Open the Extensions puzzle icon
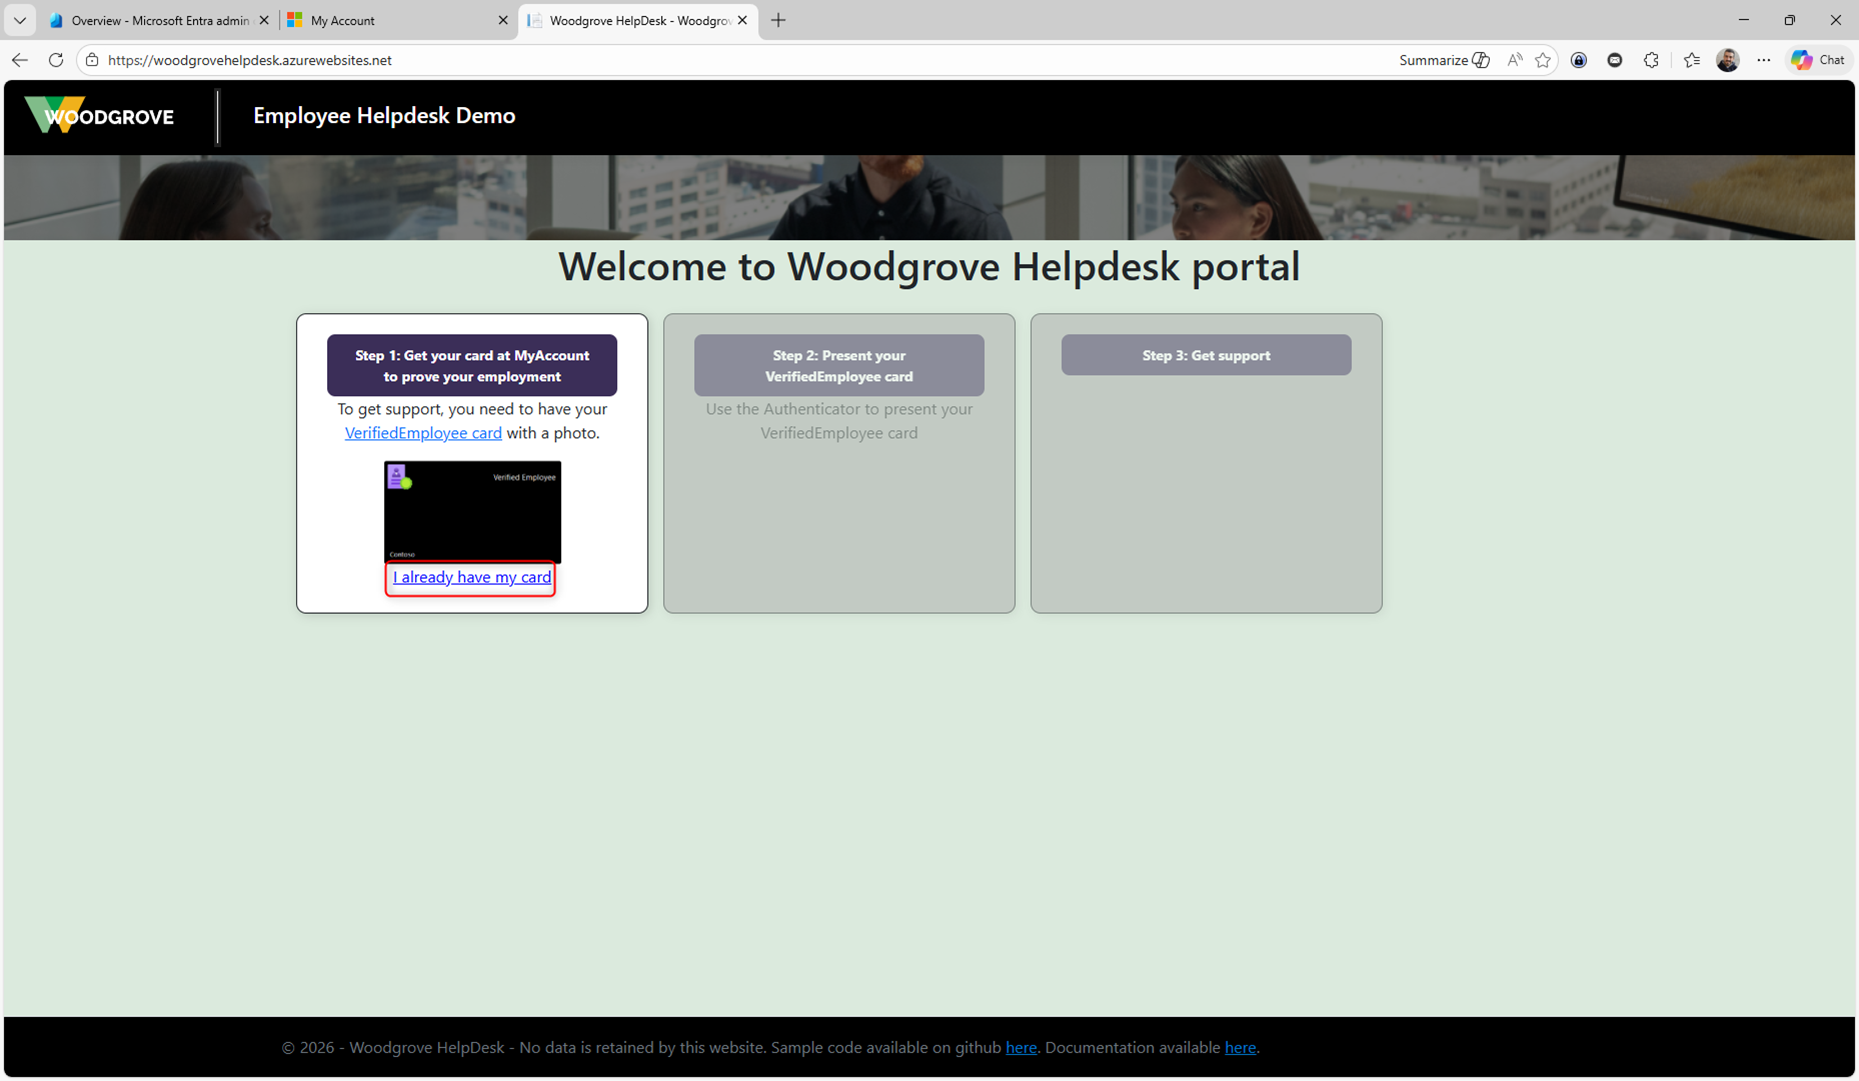 [1651, 60]
